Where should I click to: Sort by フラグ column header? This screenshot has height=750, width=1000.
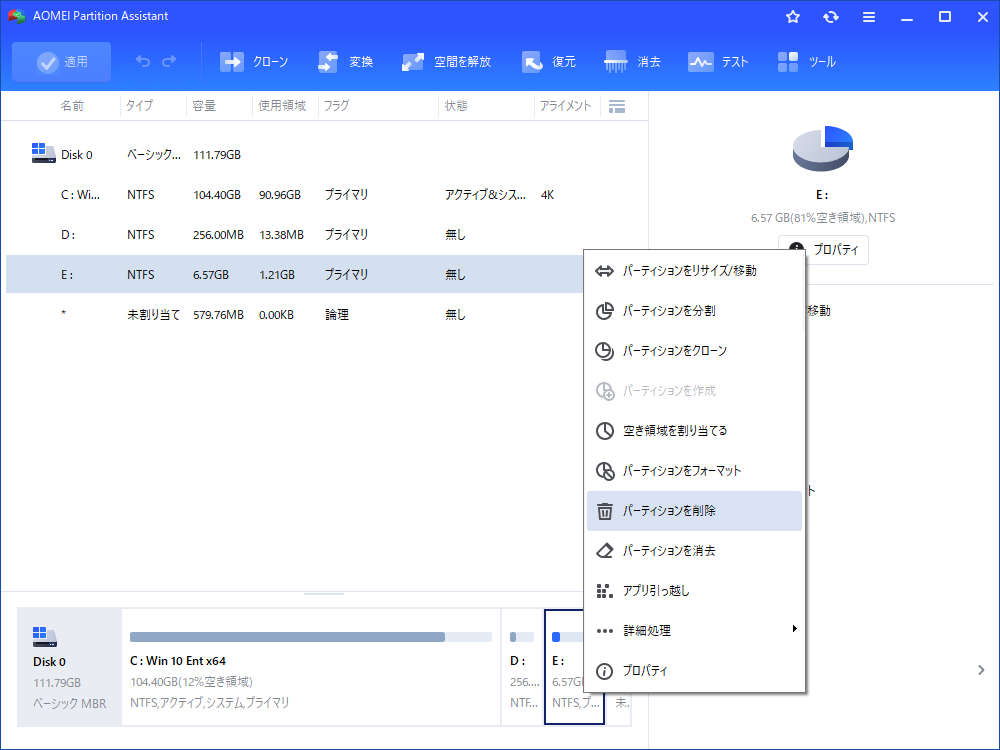336,106
